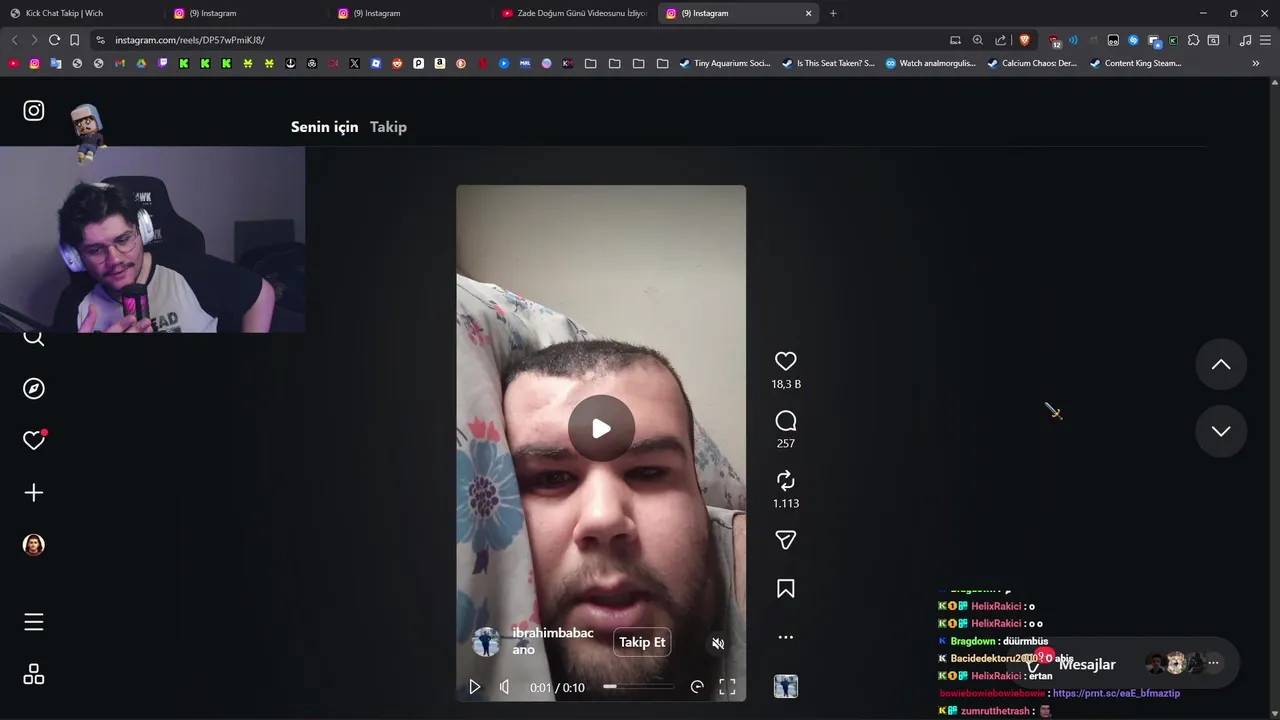Open Is This Seat Taken bookmark
Image resolution: width=1280 pixels, height=720 pixels.
click(x=828, y=63)
